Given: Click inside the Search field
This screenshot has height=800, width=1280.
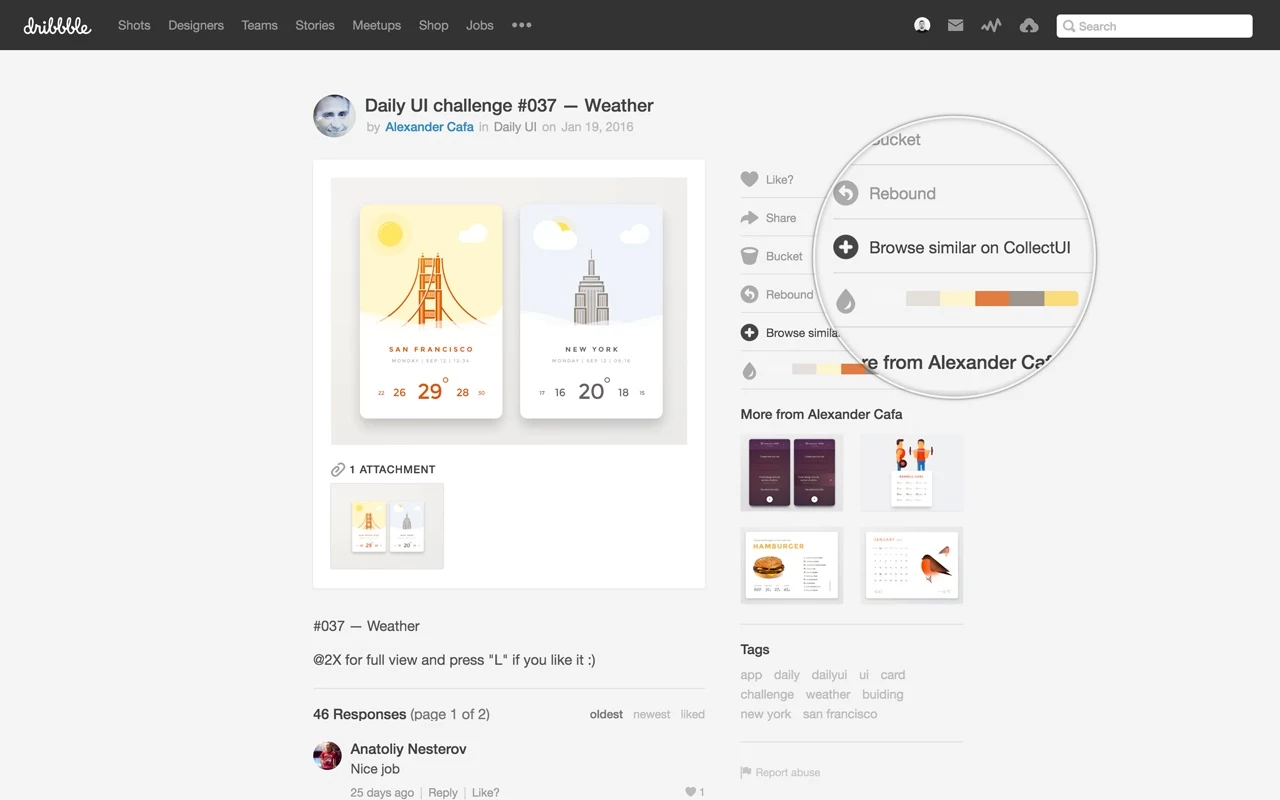Looking at the screenshot, I should click(1154, 26).
